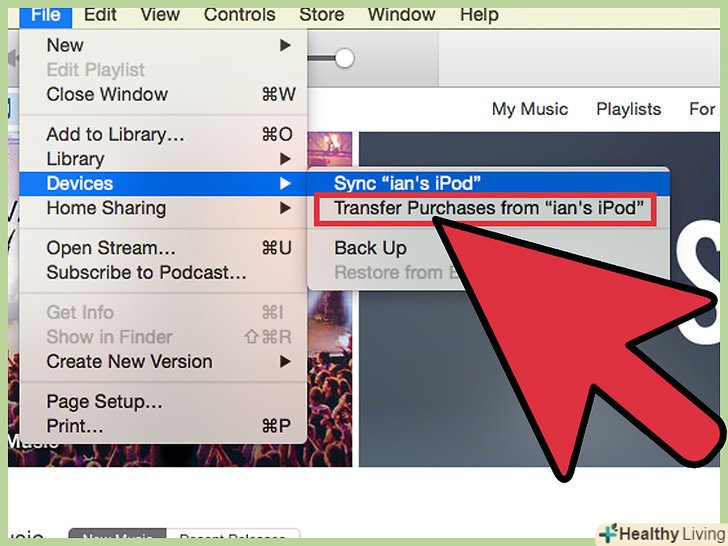The height and width of the screenshot is (546, 728).
Task: Click the volume slider knob
Action: point(344,58)
